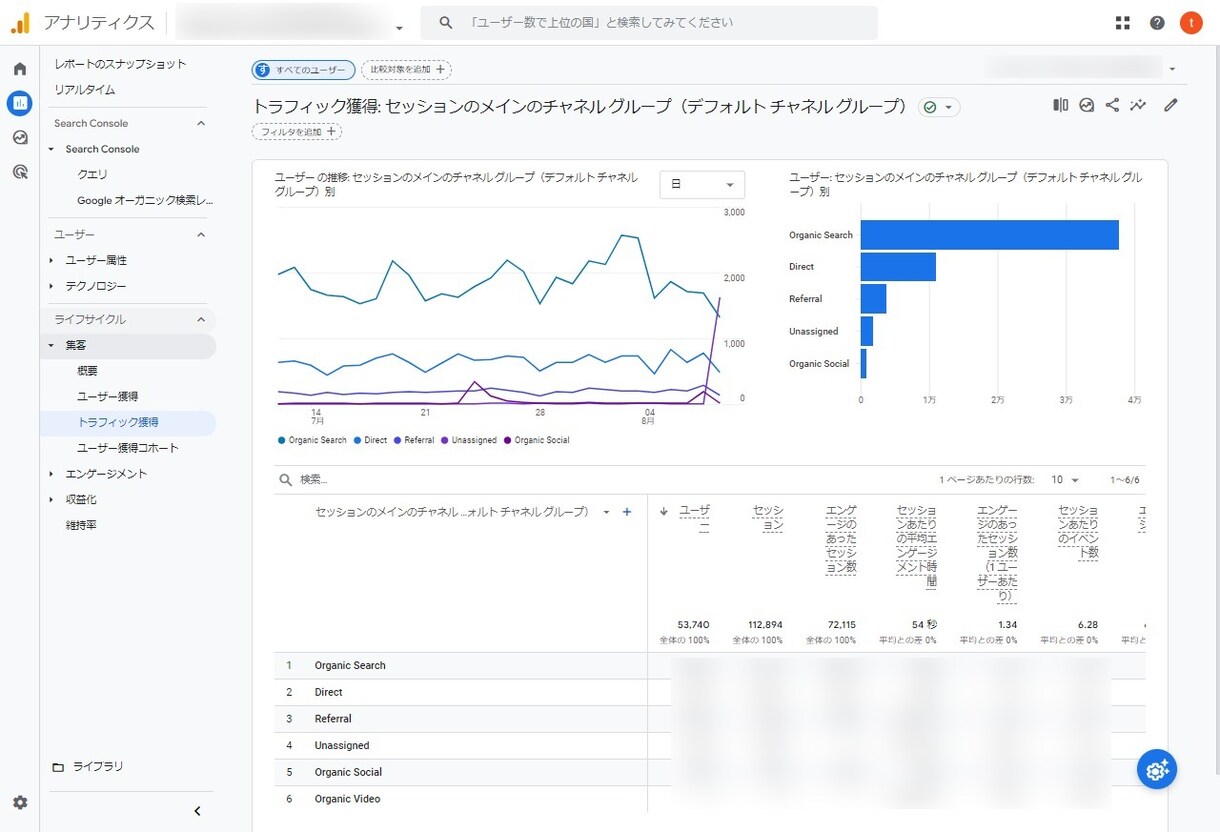Open リアルタイム report
Screen dimensions: 1220x832
click(85, 89)
